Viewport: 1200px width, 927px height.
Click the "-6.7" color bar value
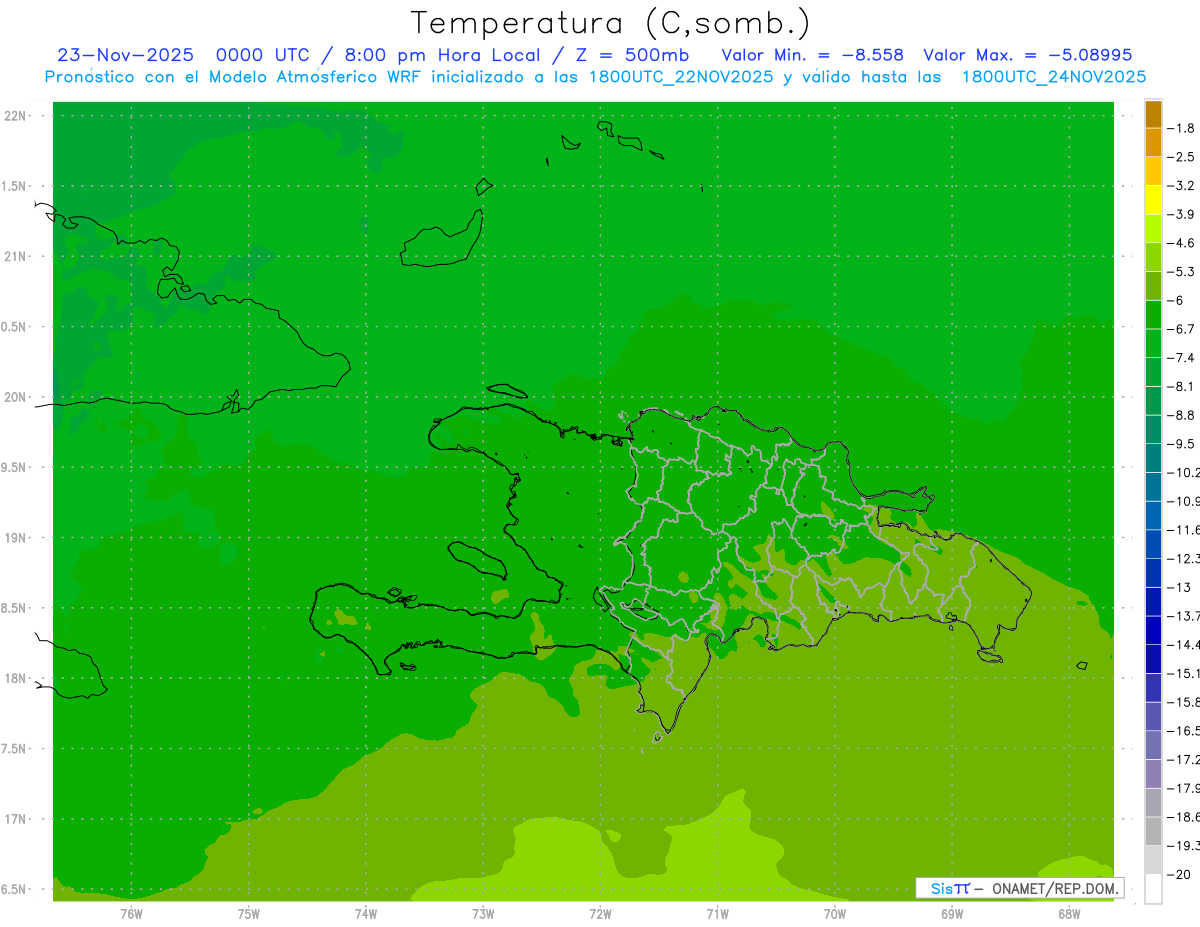pos(1182,329)
